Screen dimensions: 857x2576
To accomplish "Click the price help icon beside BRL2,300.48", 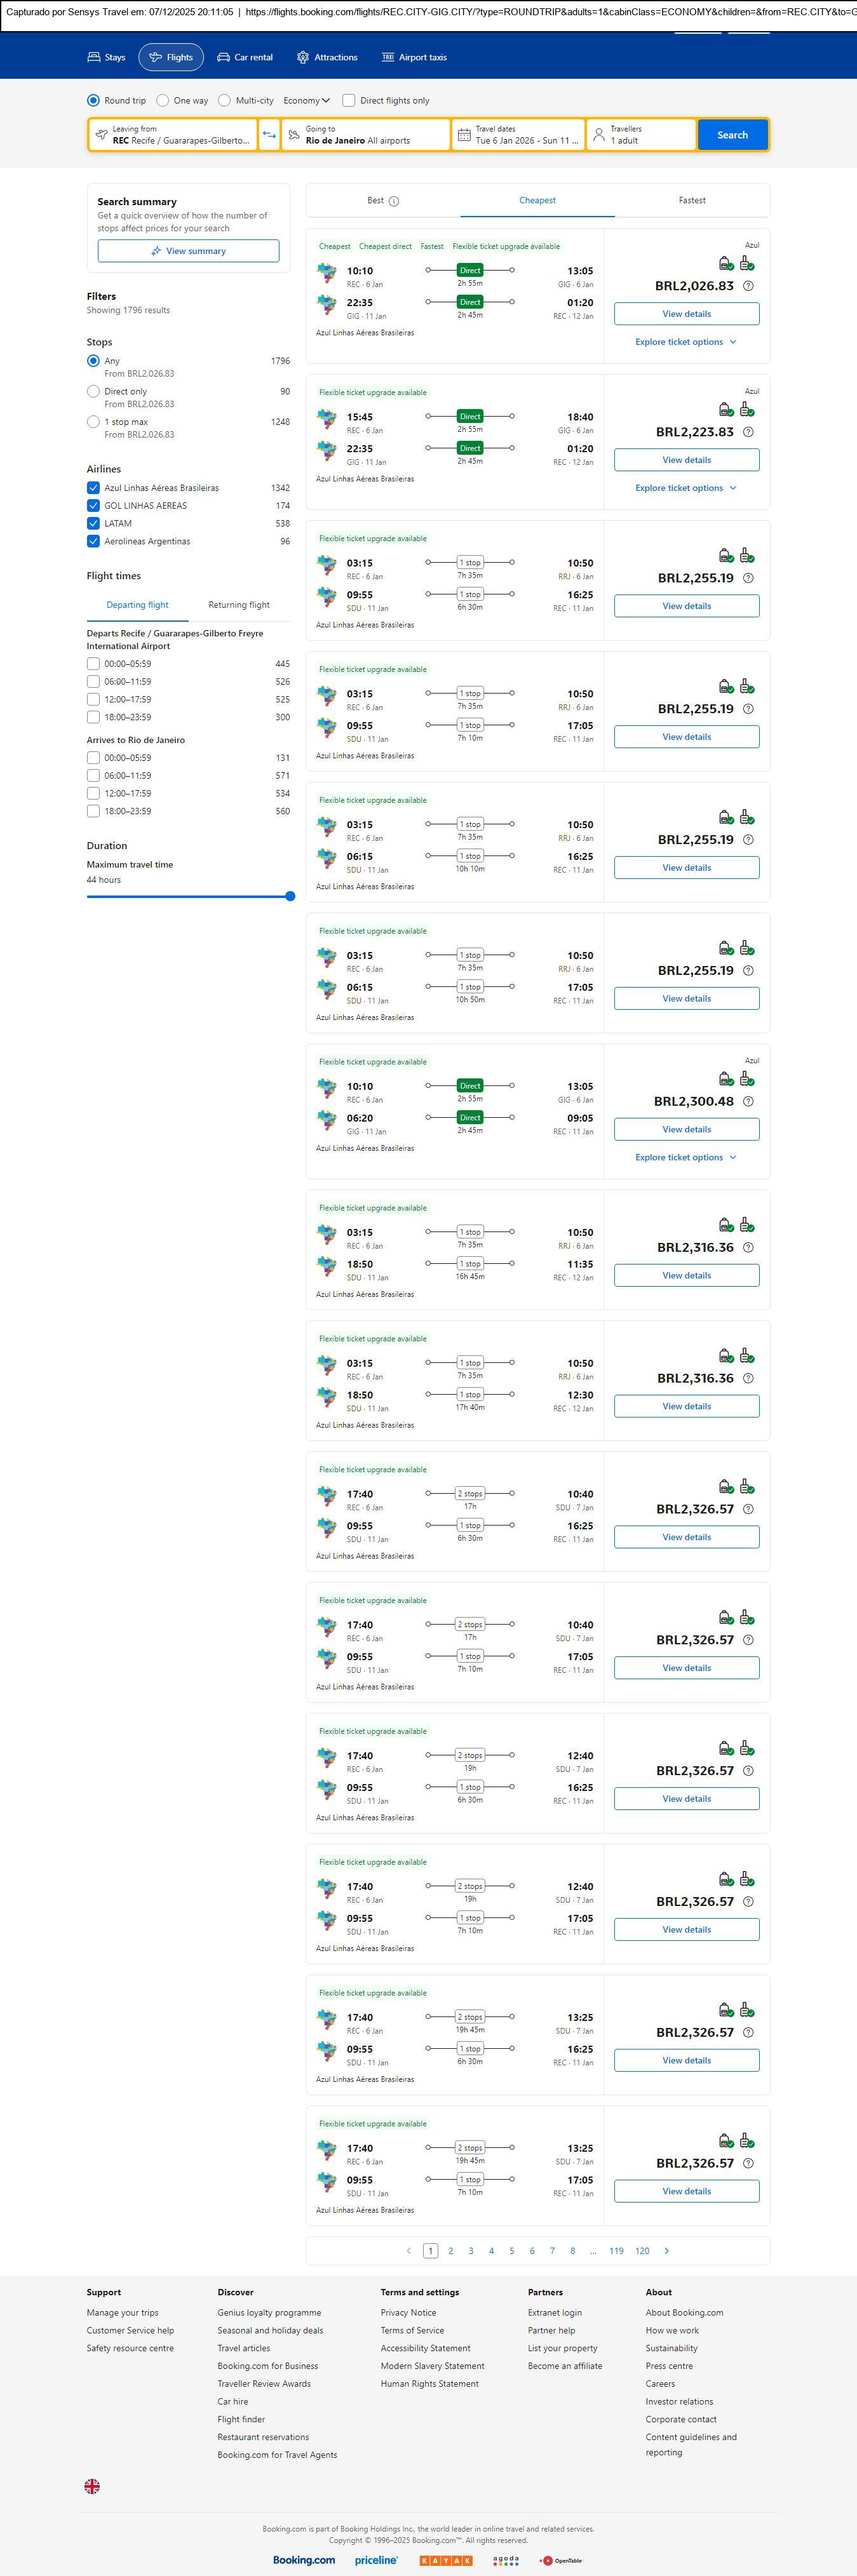I will click(748, 1101).
